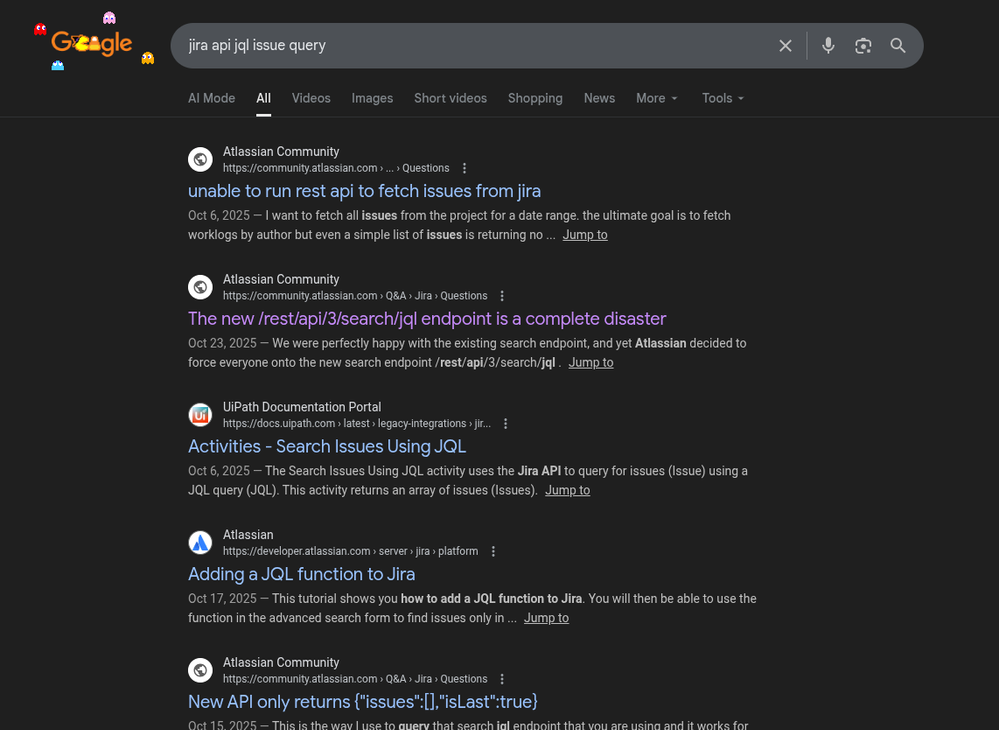This screenshot has width=999, height=730.
Task: Click Jump to on the first search result
Action: pyautogui.click(x=585, y=234)
